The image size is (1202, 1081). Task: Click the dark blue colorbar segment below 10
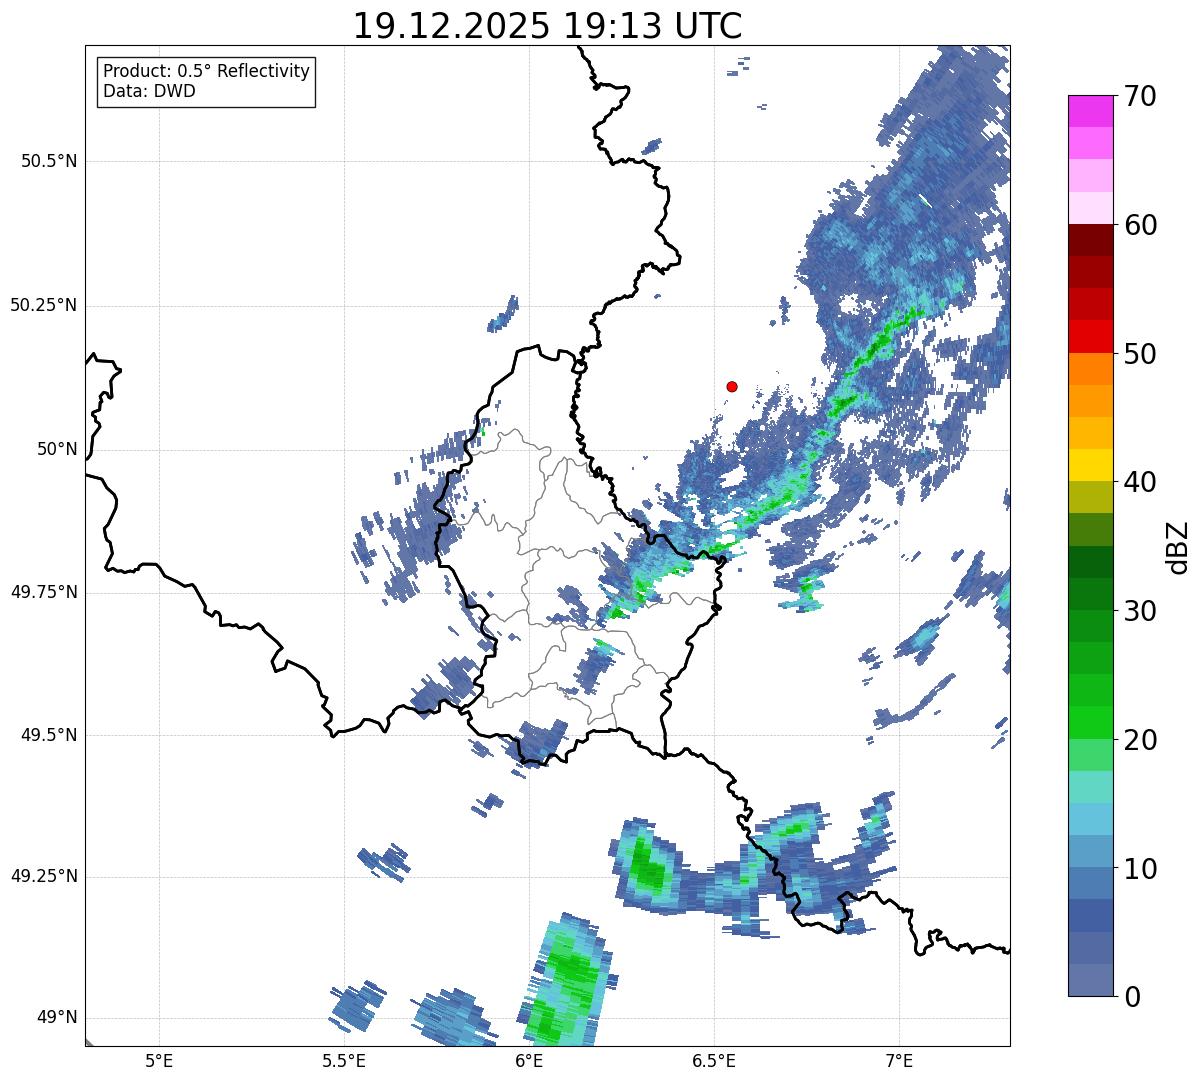pos(1090,915)
